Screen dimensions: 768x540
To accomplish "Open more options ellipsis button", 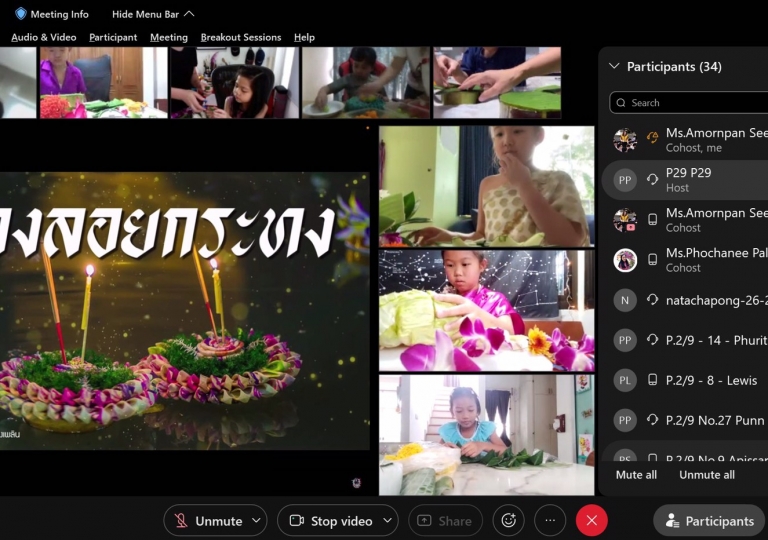I will [x=550, y=520].
